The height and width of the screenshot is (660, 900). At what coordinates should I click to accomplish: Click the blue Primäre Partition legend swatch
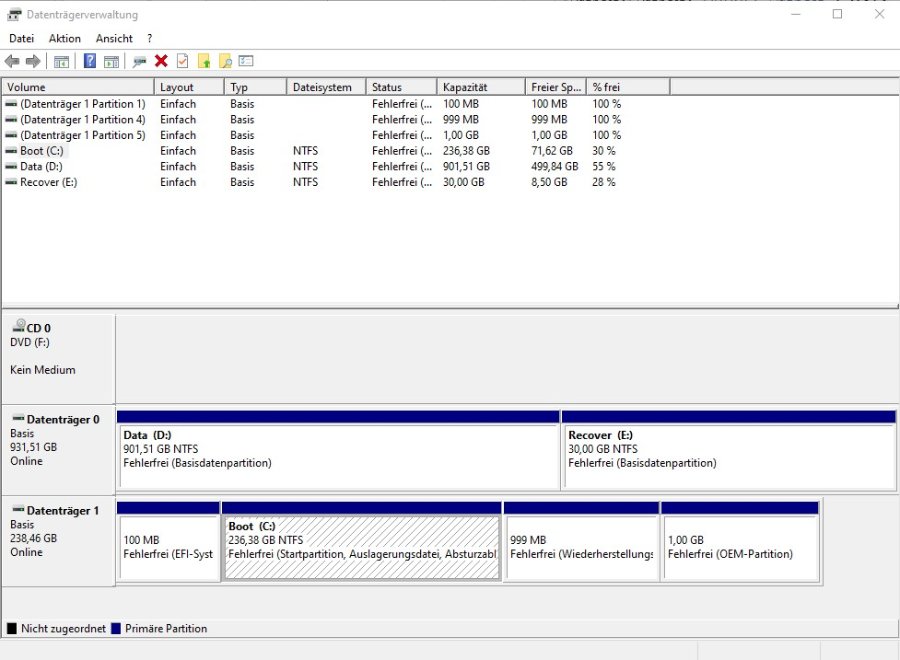[117, 629]
